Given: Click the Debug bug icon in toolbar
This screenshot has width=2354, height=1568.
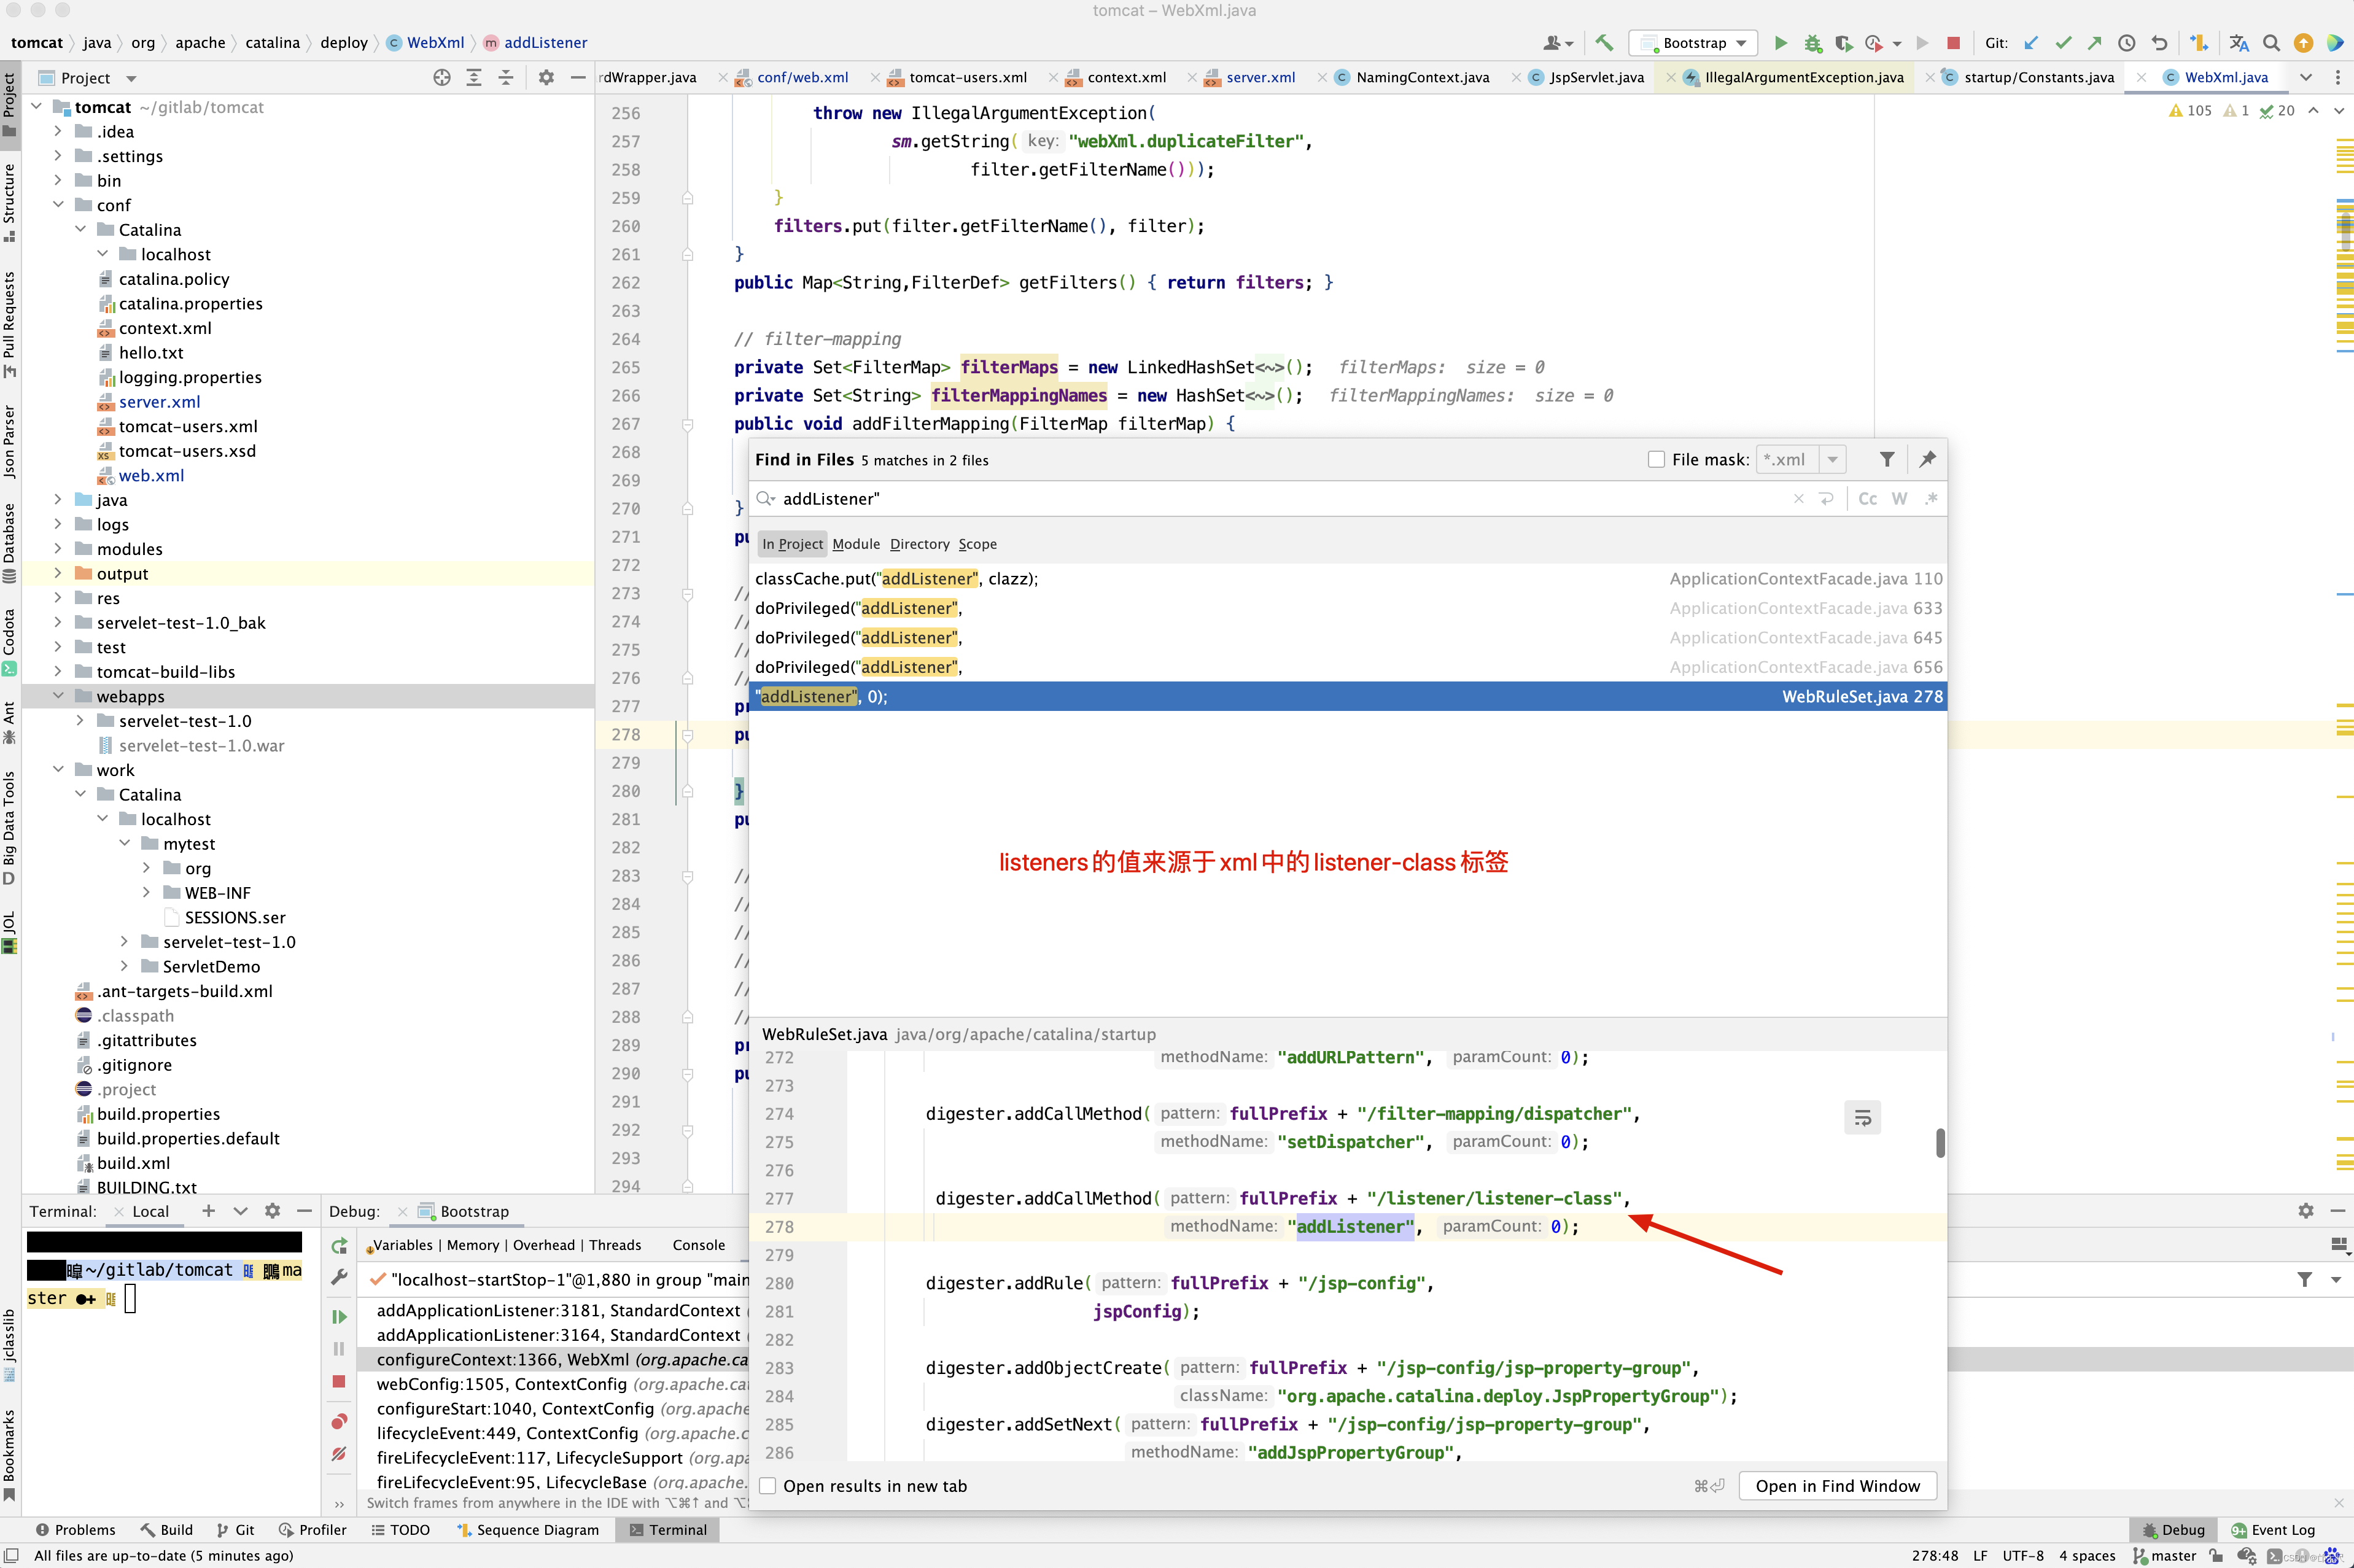Looking at the screenshot, I should coord(1812,43).
